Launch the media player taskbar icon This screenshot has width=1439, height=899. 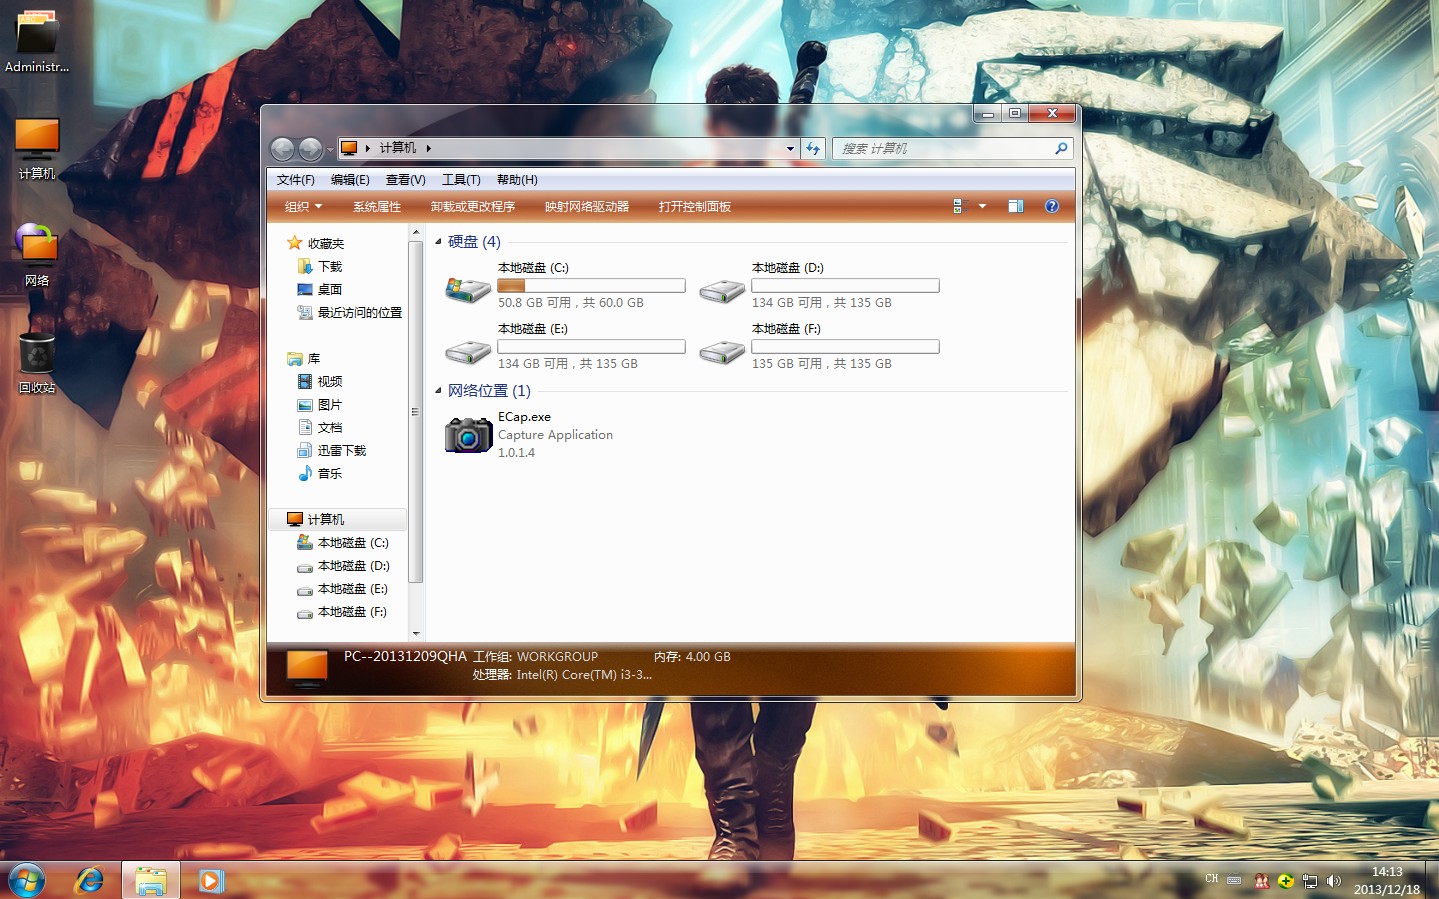(x=211, y=880)
